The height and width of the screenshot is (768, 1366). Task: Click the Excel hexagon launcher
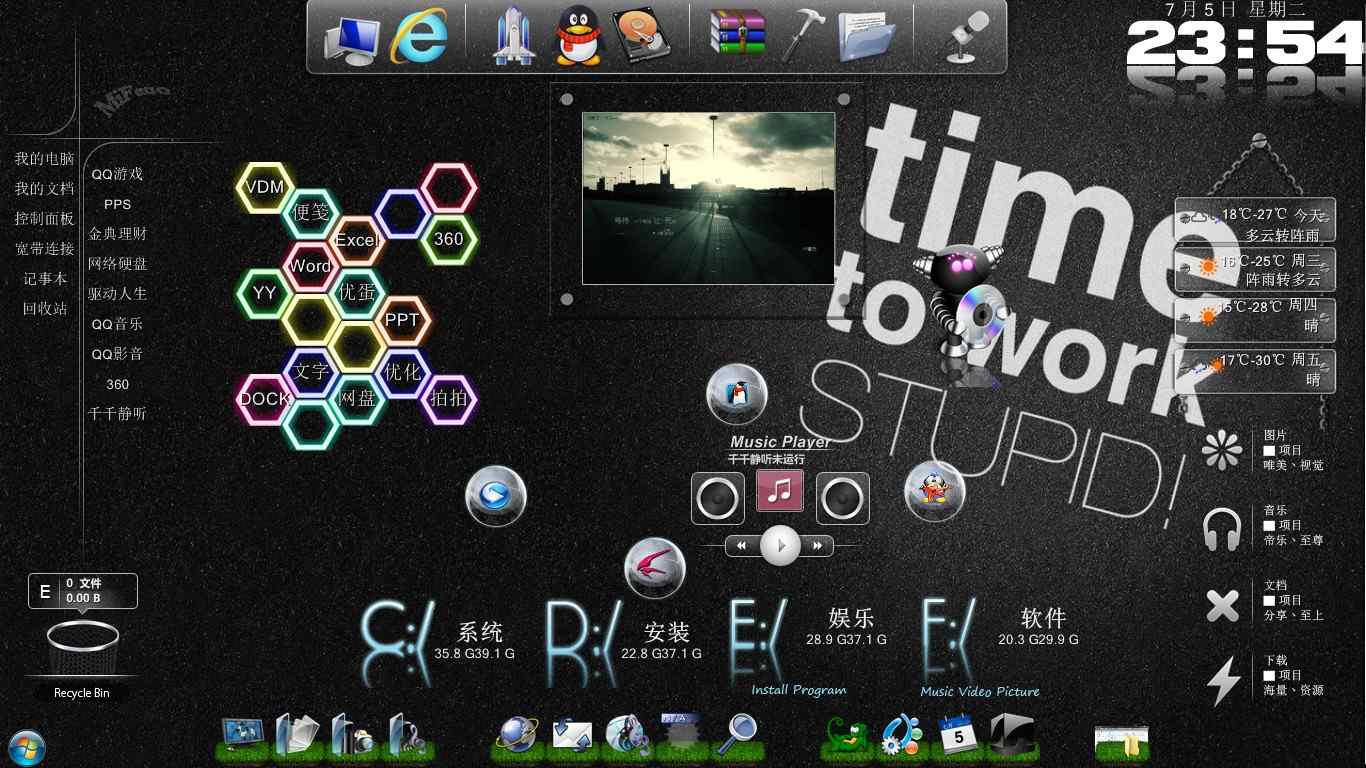[357, 240]
